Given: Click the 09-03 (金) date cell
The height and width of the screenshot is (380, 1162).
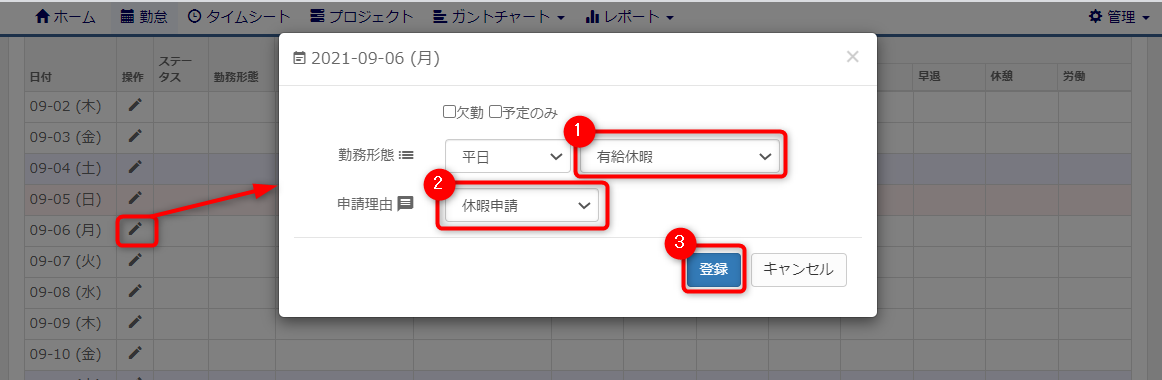Looking at the screenshot, I should pos(70,137).
